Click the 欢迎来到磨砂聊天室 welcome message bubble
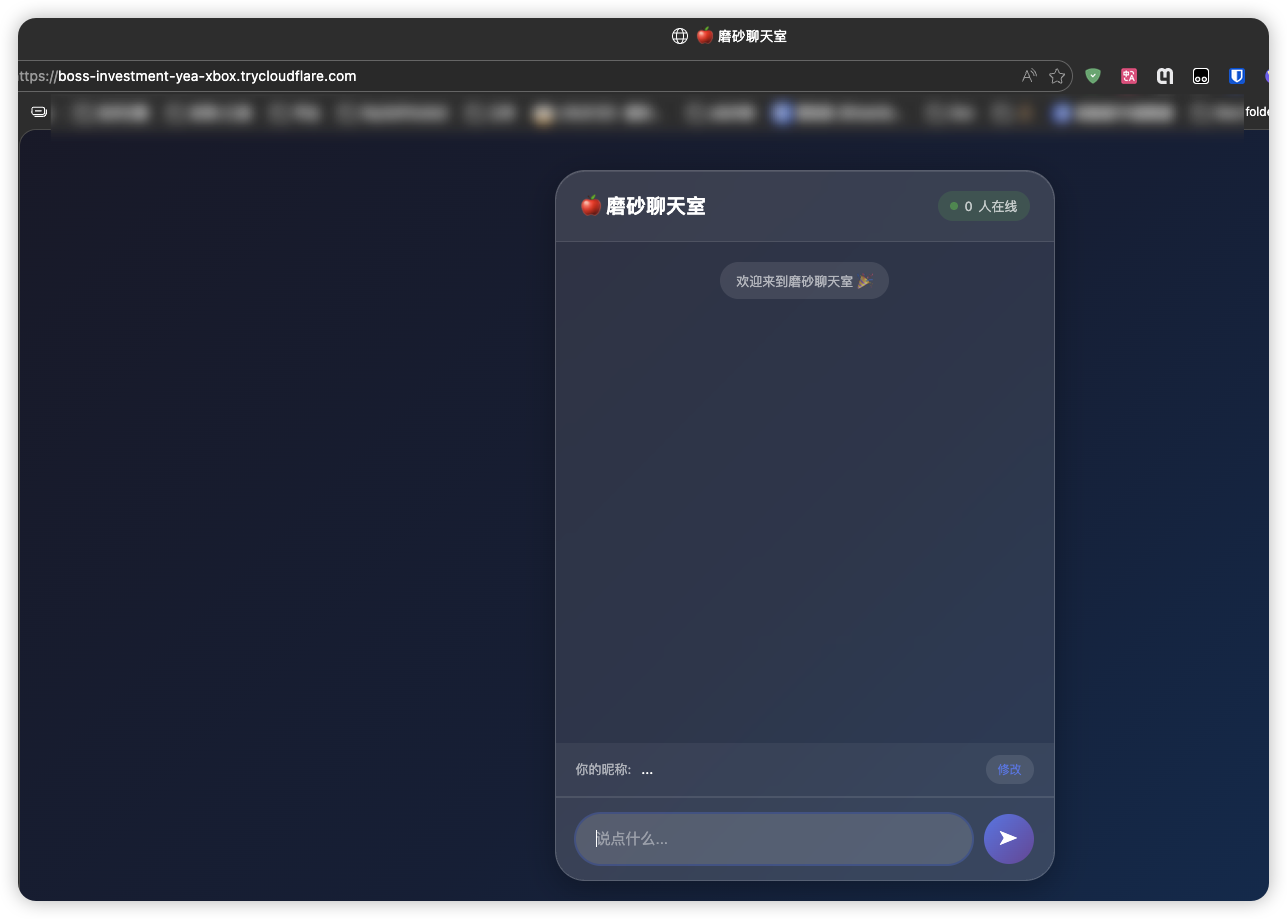The image size is (1287, 919). [804, 281]
